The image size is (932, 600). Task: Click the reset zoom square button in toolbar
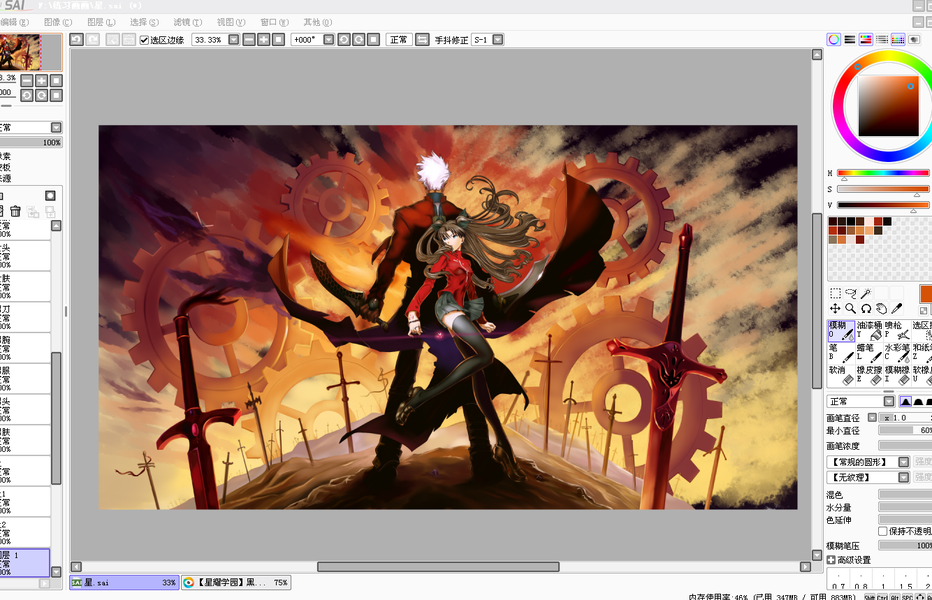point(278,40)
